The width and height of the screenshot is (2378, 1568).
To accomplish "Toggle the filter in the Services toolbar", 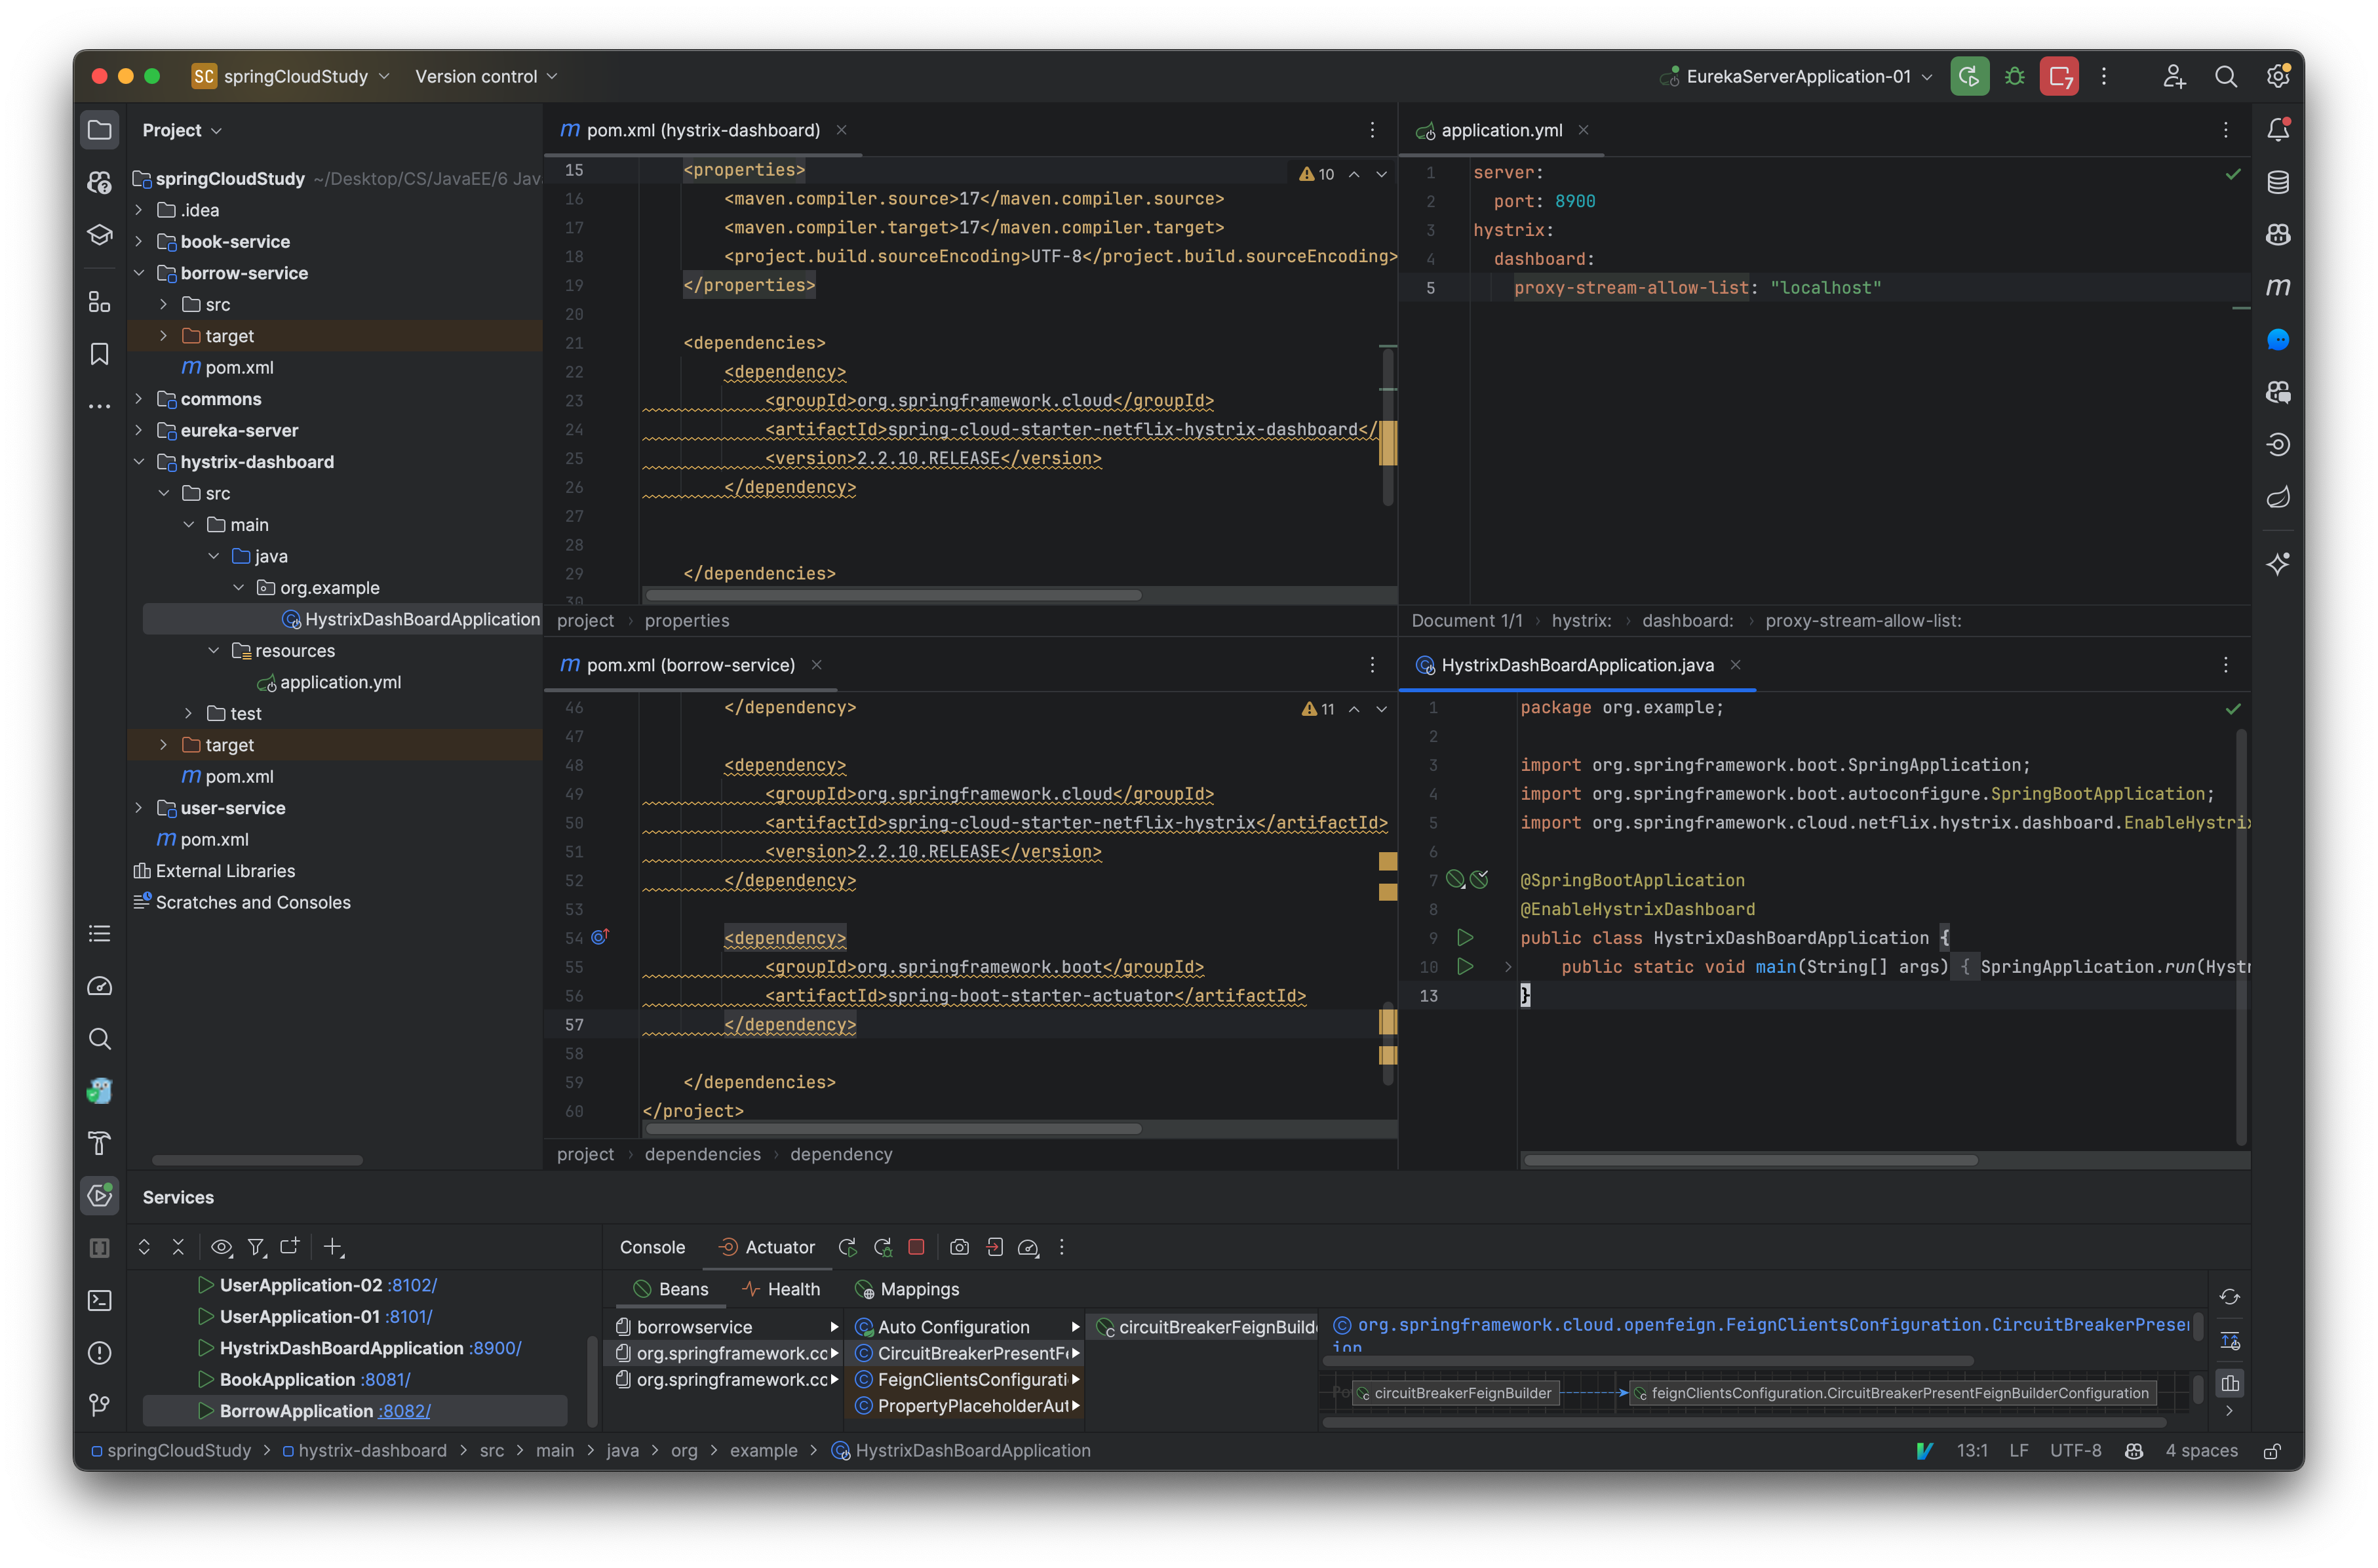I will tap(257, 1247).
